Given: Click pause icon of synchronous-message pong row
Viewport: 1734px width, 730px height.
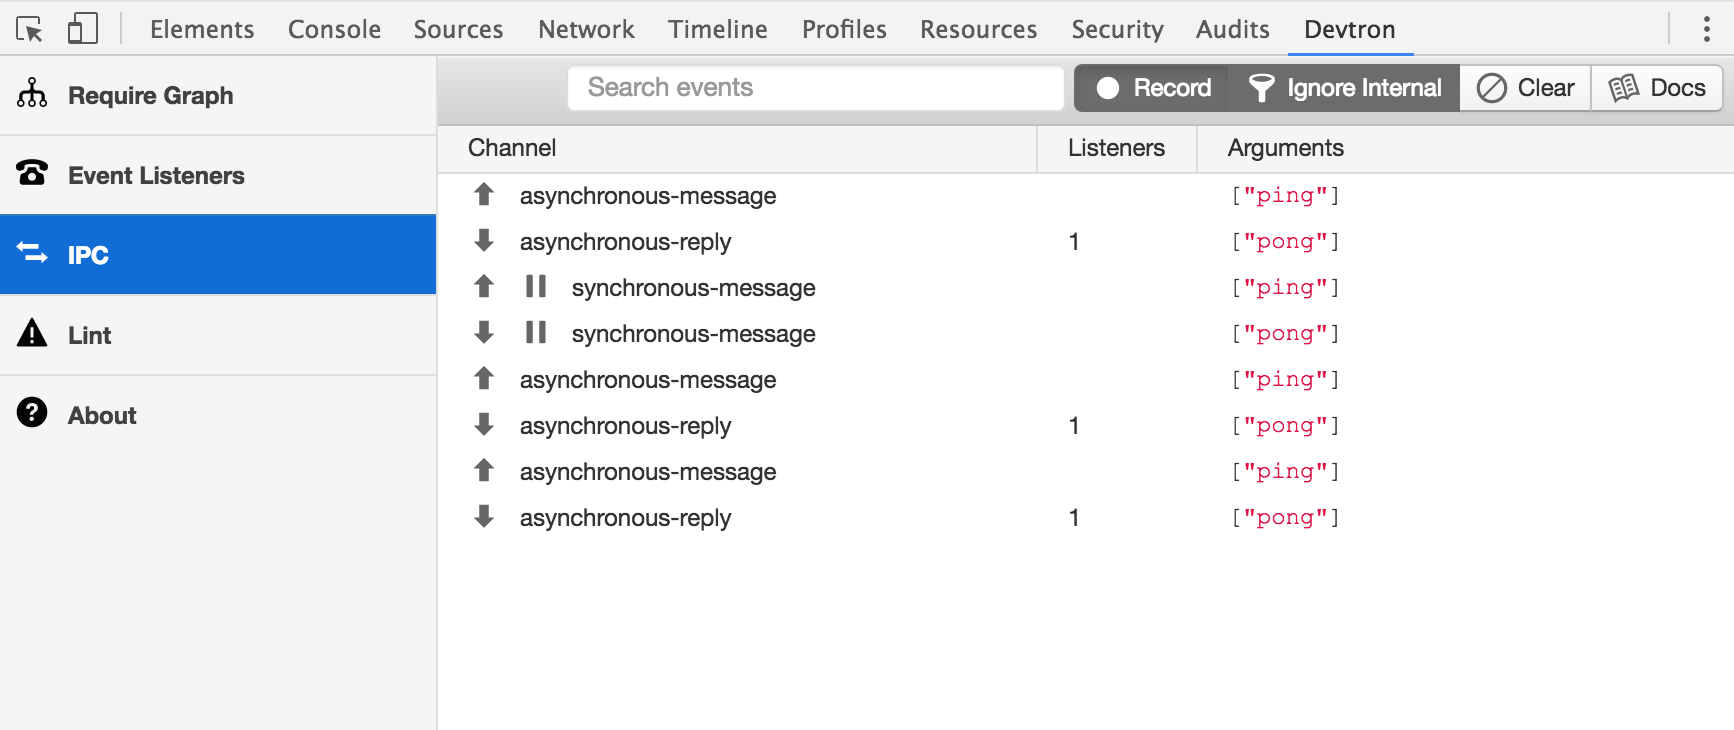Looking at the screenshot, I should [536, 332].
